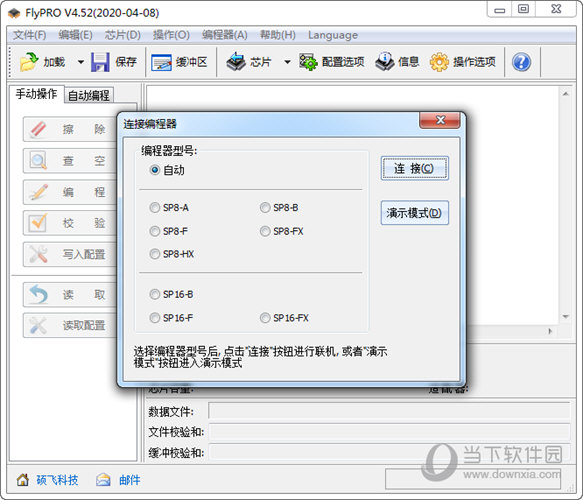
Task: Click the horizontal scroll right arrow
Action: click(550, 331)
